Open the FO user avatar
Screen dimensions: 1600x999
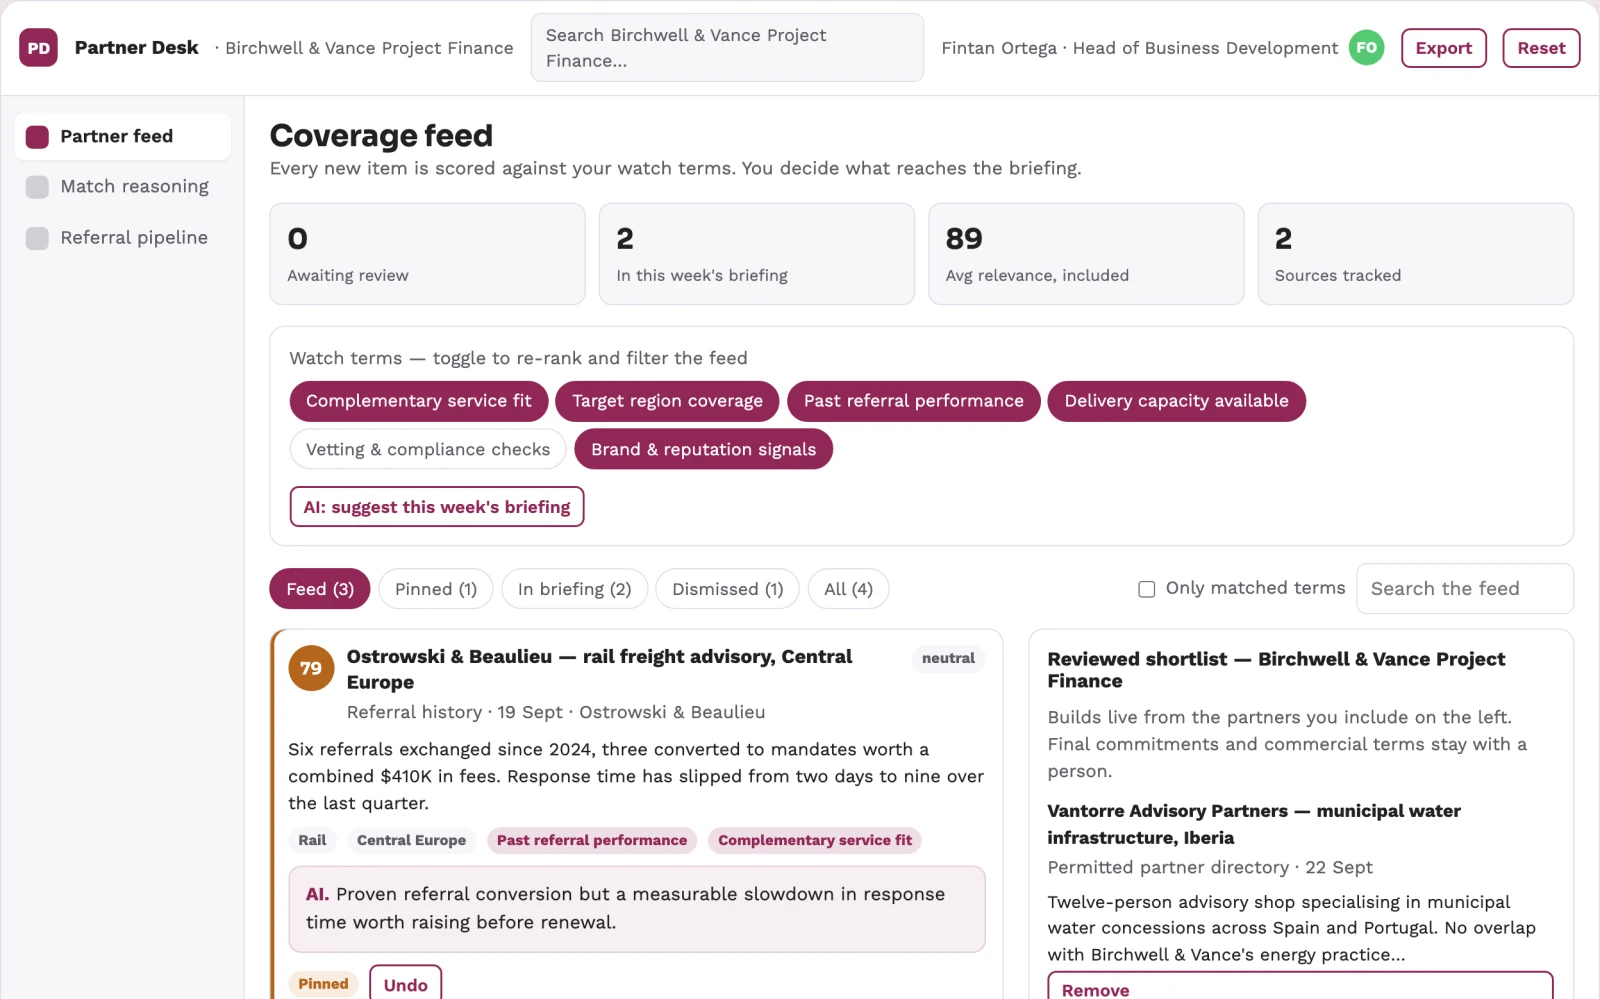coord(1366,47)
